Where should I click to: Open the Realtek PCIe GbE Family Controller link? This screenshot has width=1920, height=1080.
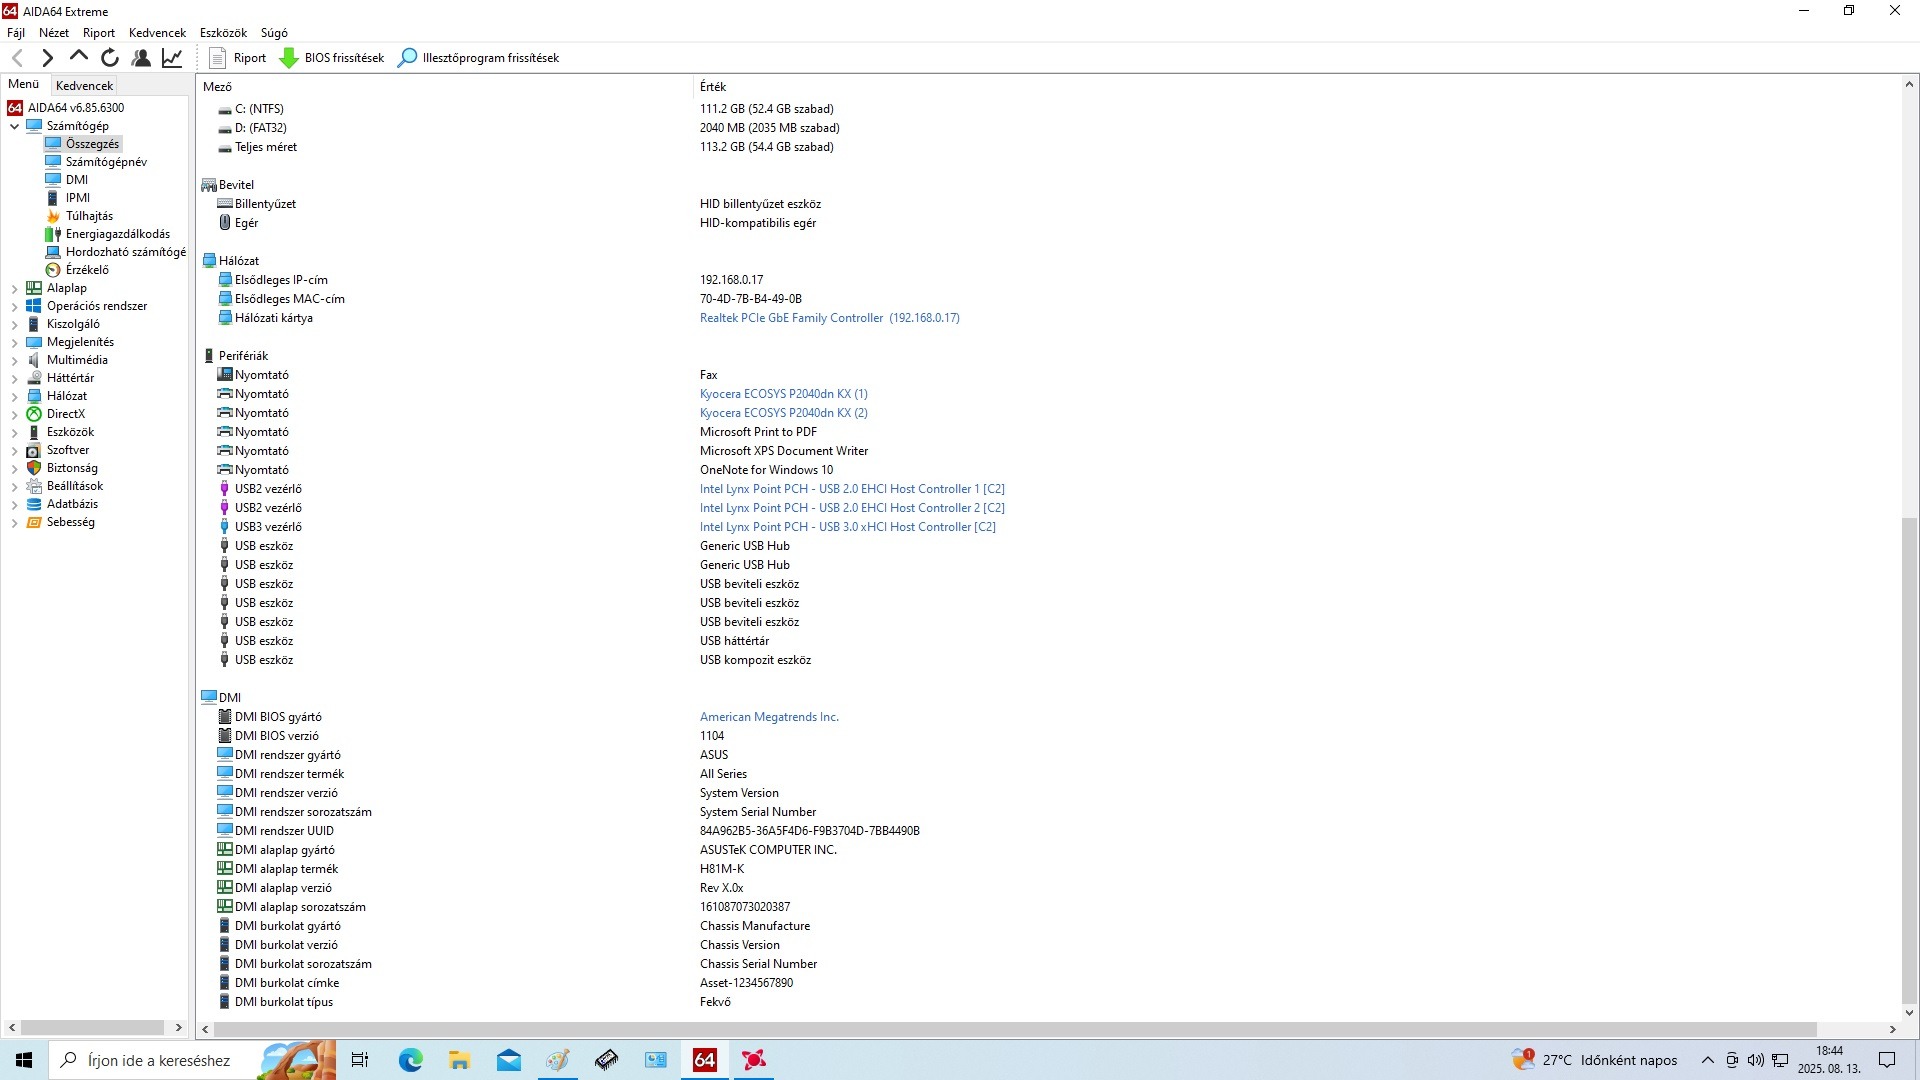click(791, 318)
